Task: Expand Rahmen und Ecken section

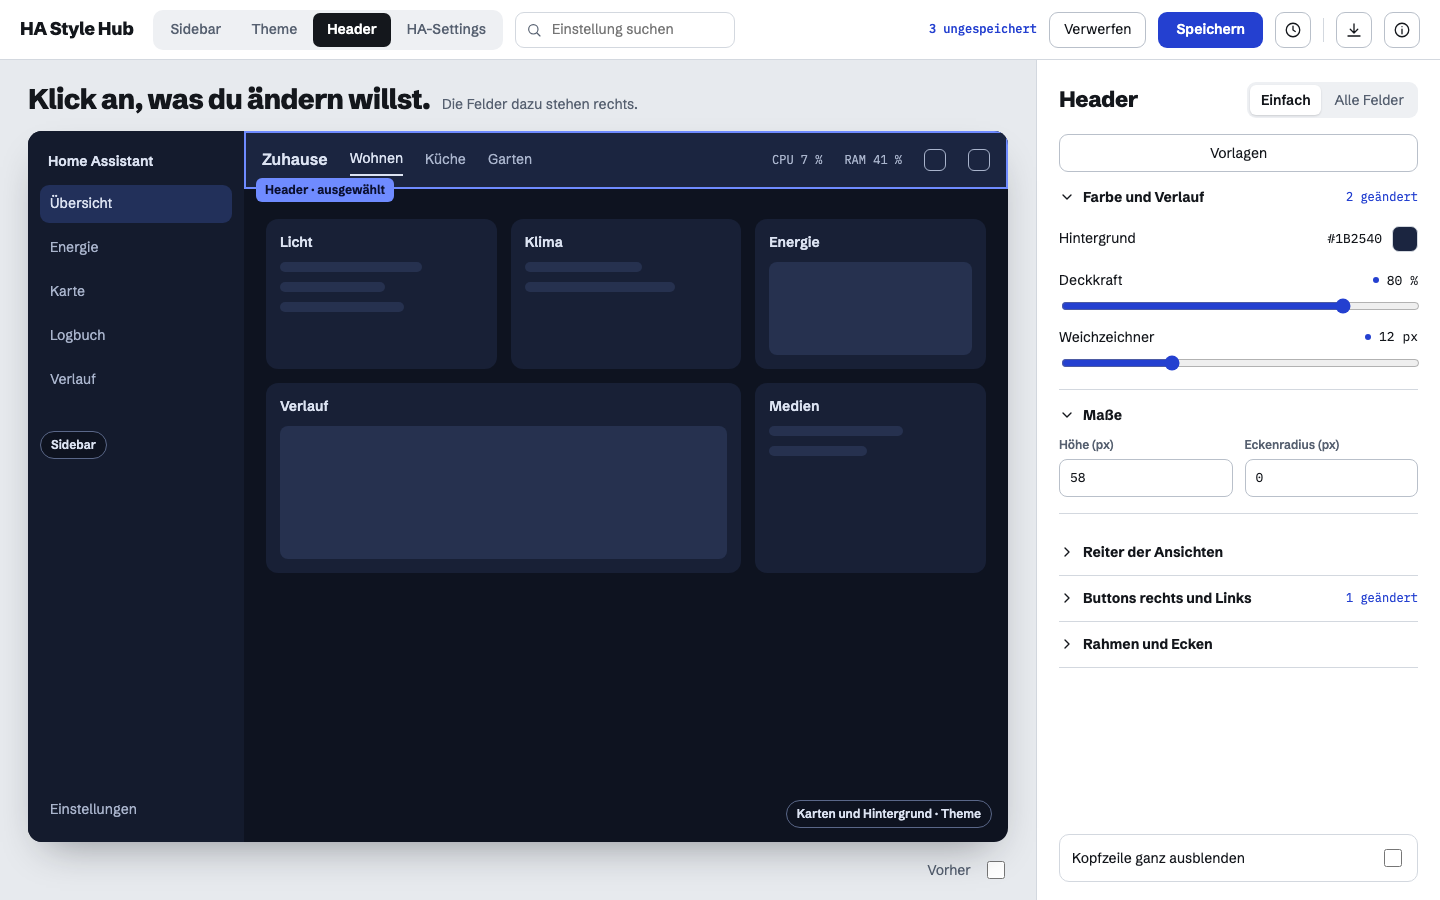Action: 1238,644
